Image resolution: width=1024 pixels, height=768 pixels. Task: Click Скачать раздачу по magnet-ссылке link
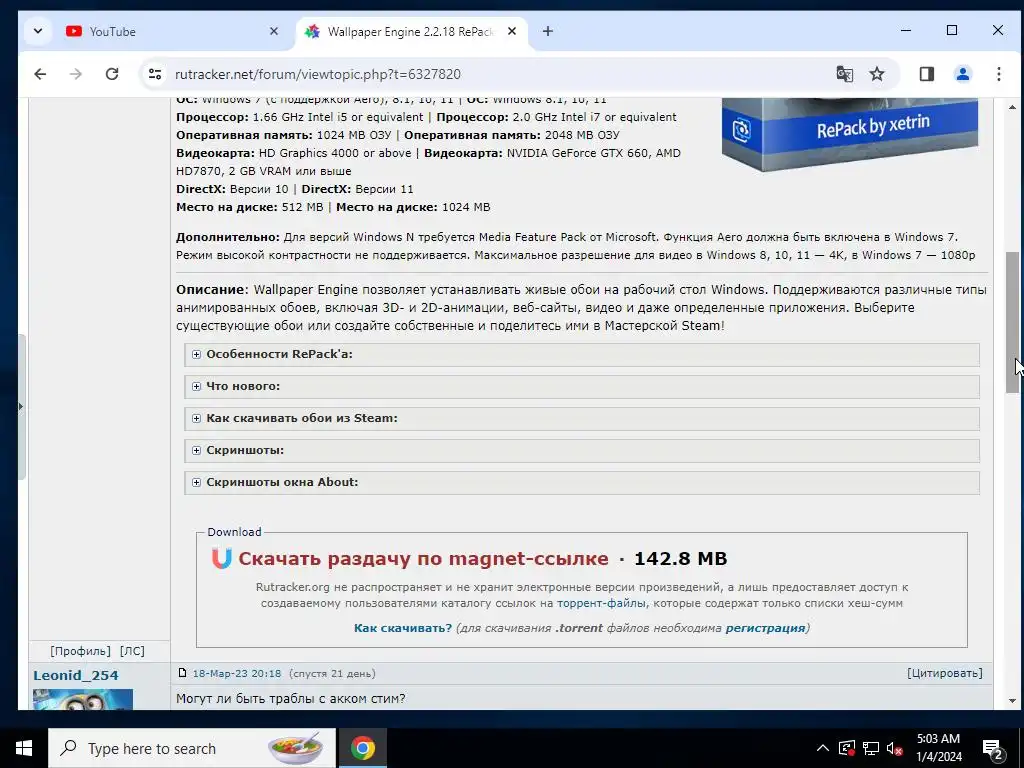click(423, 558)
